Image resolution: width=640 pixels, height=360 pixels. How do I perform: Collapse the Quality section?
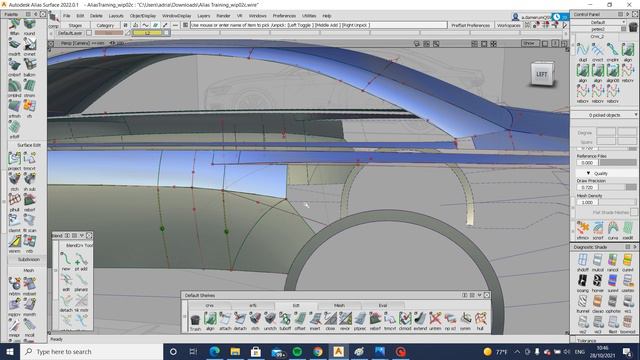click(x=588, y=173)
